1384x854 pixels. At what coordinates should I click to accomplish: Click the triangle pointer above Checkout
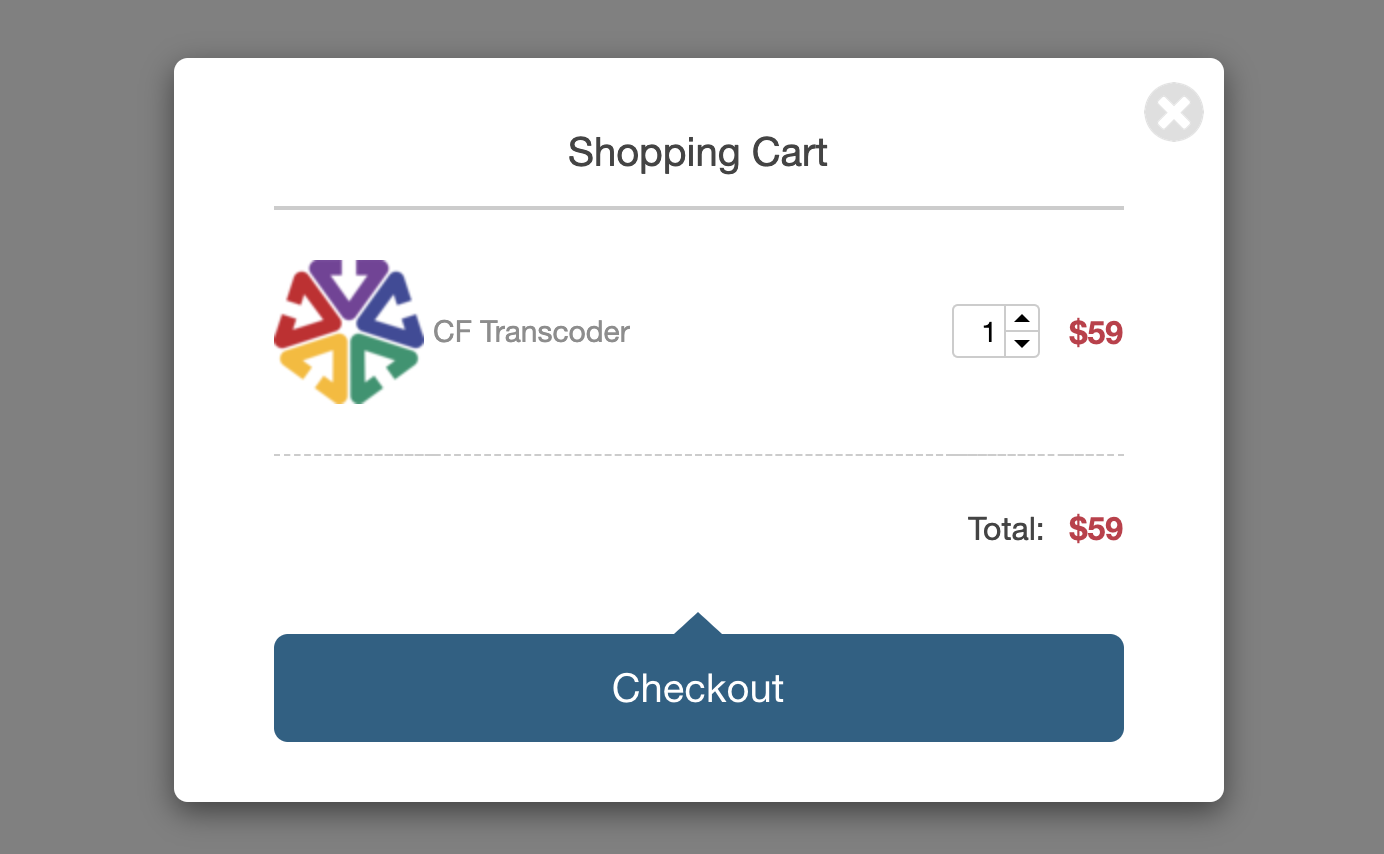click(x=698, y=625)
